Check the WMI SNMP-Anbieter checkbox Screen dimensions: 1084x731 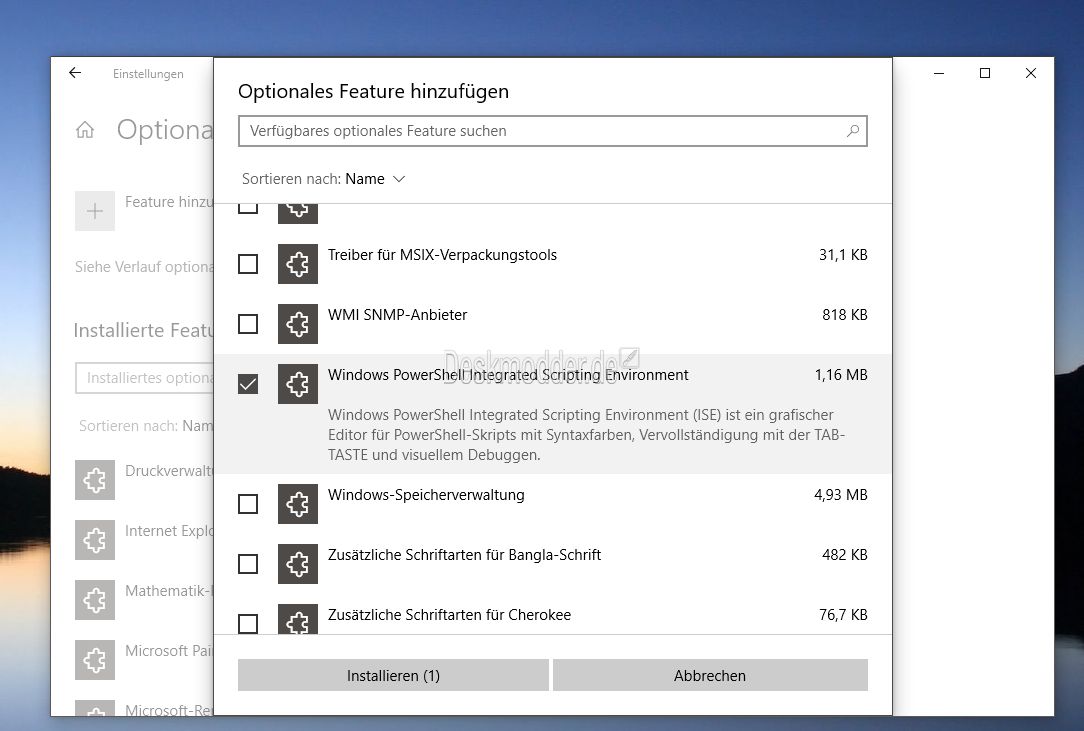[248, 324]
